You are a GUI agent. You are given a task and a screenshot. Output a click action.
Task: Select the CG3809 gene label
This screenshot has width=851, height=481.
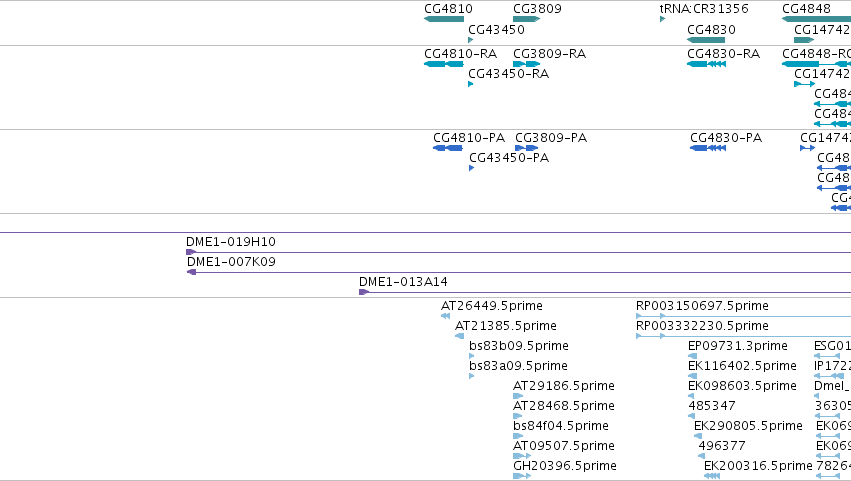pos(537,9)
